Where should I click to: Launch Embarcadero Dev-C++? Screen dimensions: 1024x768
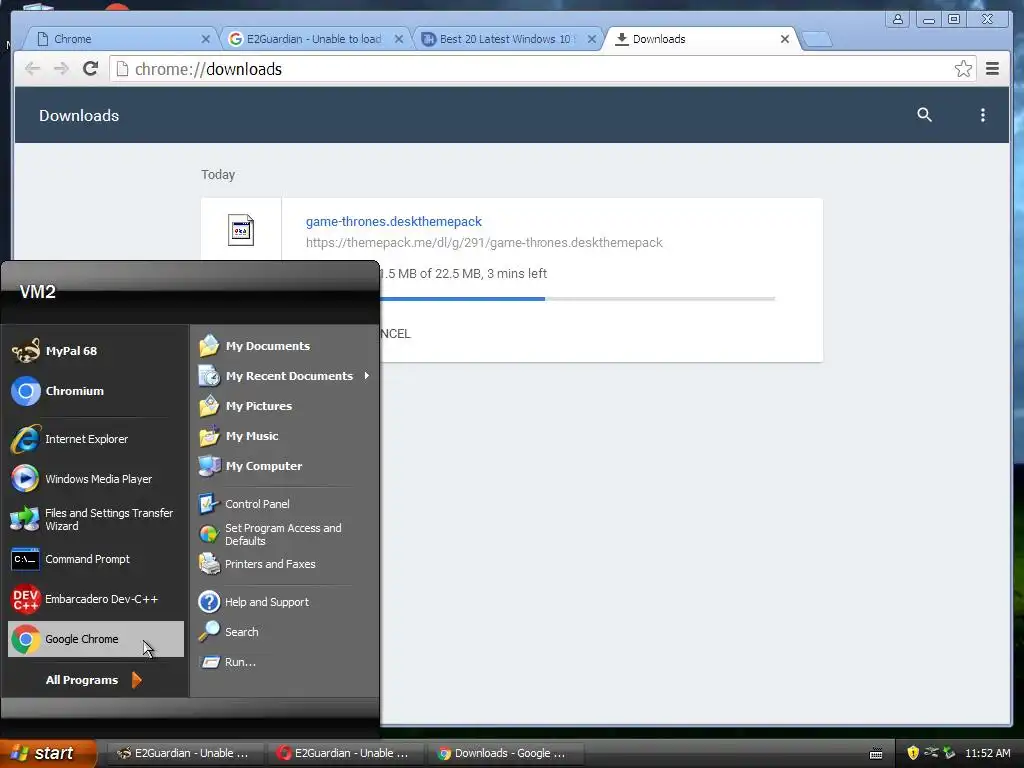[x=95, y=599]
